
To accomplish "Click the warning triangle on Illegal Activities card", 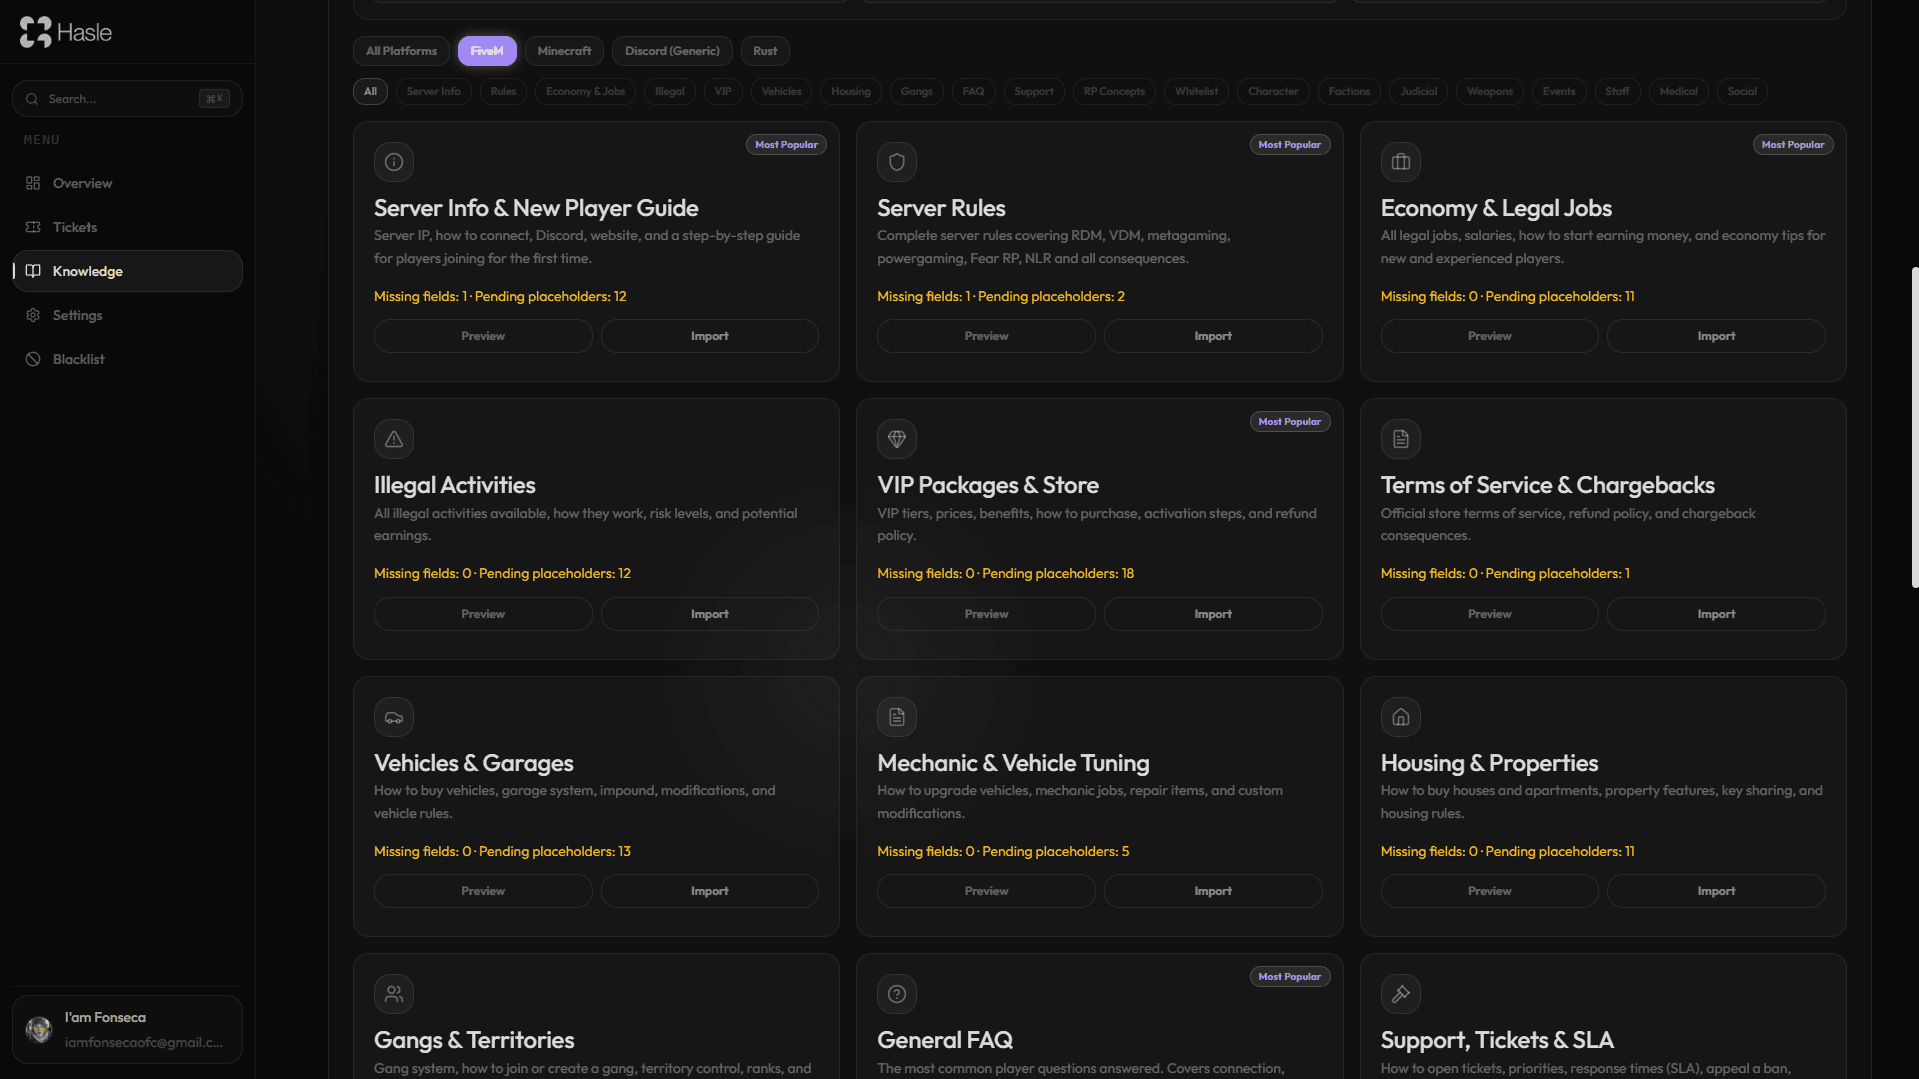I will 393,439.
